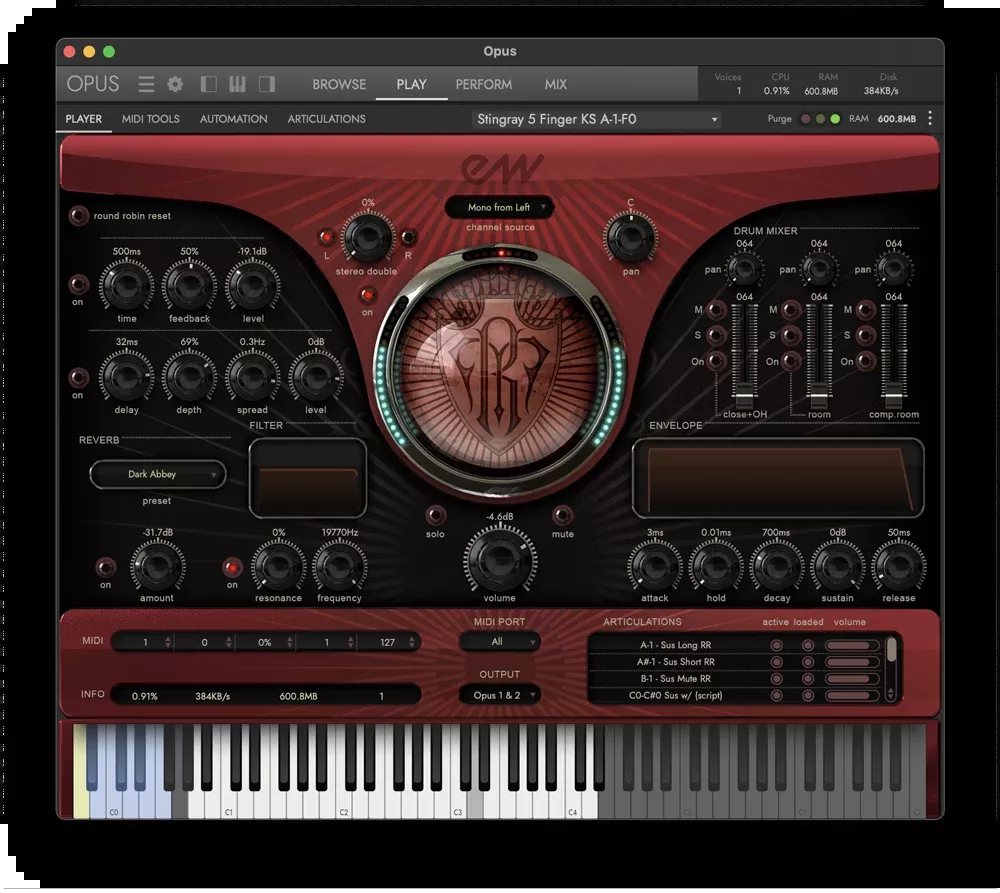Toggle the right sidebar panel icon
The image size is (1000, 893).
point(267,84)
